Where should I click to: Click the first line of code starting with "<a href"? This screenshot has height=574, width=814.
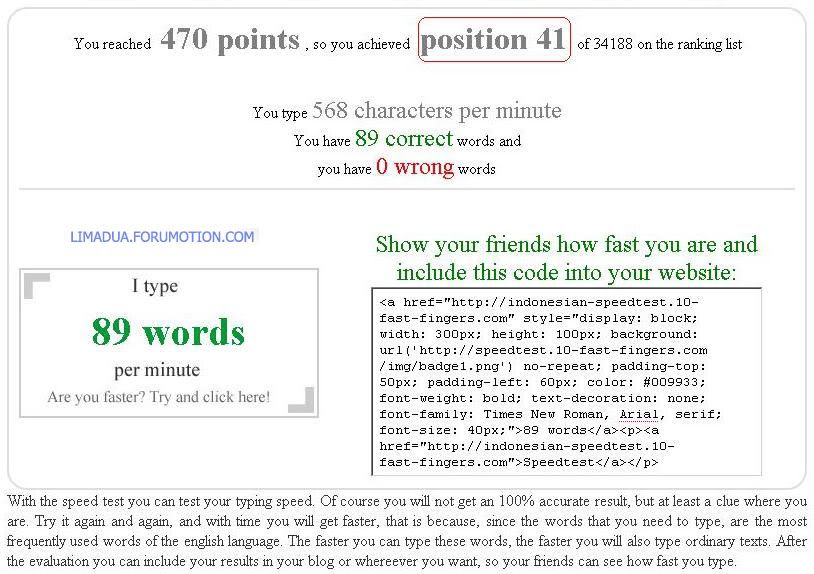tap(539, 301)
